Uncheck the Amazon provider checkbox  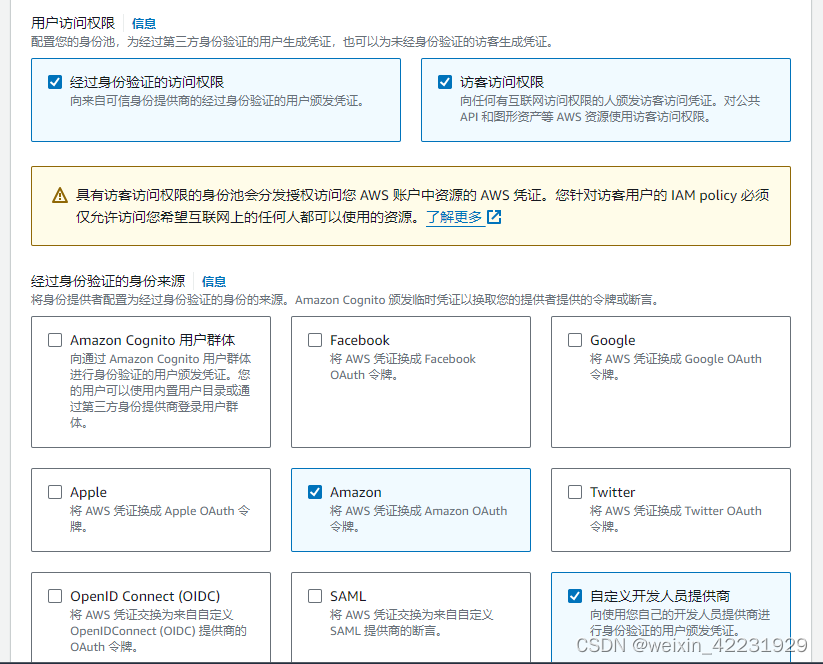(315, 492)
